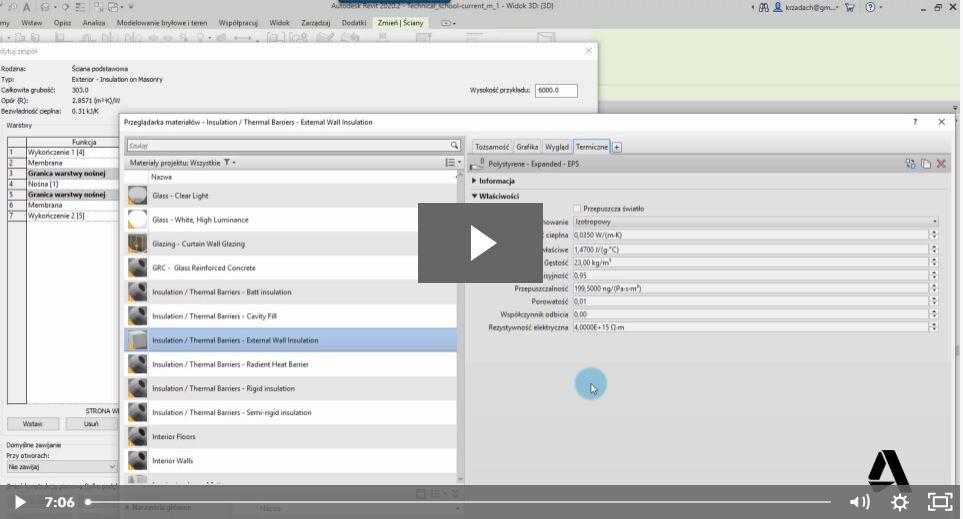Open the Revit help question mark icon
963x519 pixels.
(870, 7)
